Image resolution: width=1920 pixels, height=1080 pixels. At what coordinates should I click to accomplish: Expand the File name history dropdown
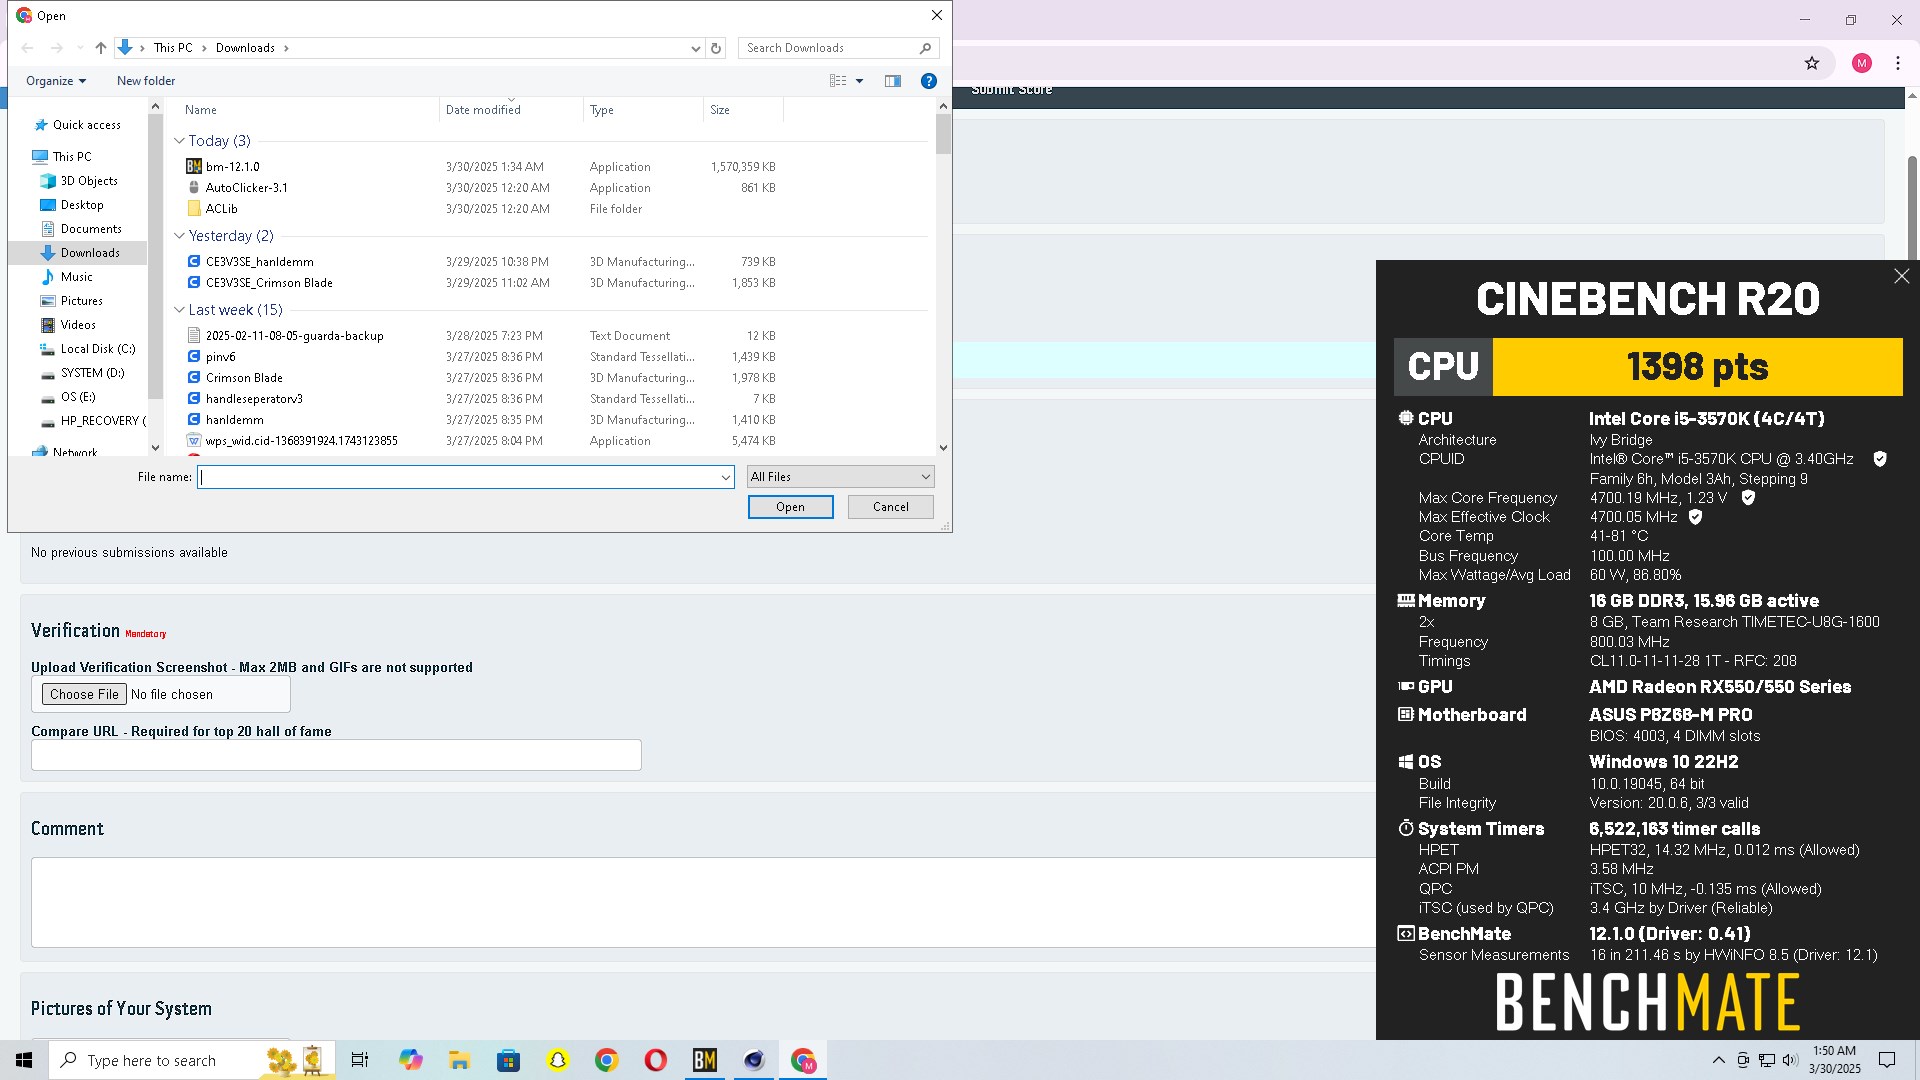pos(725,478)
